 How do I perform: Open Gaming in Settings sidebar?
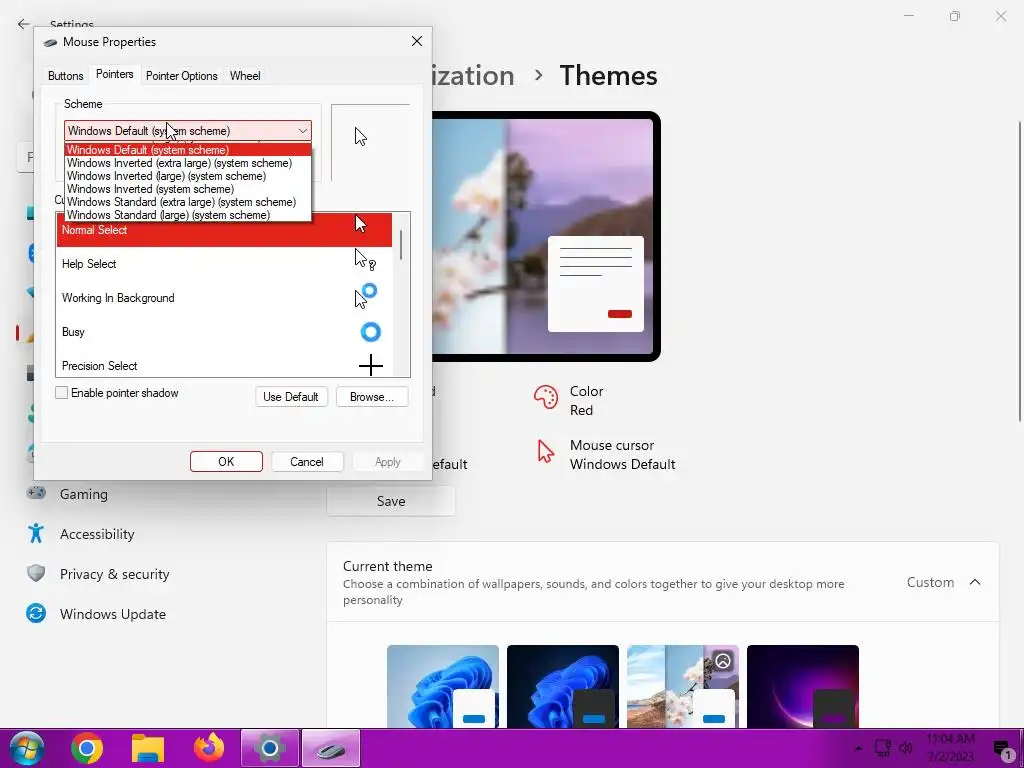[x=84, y=494]
